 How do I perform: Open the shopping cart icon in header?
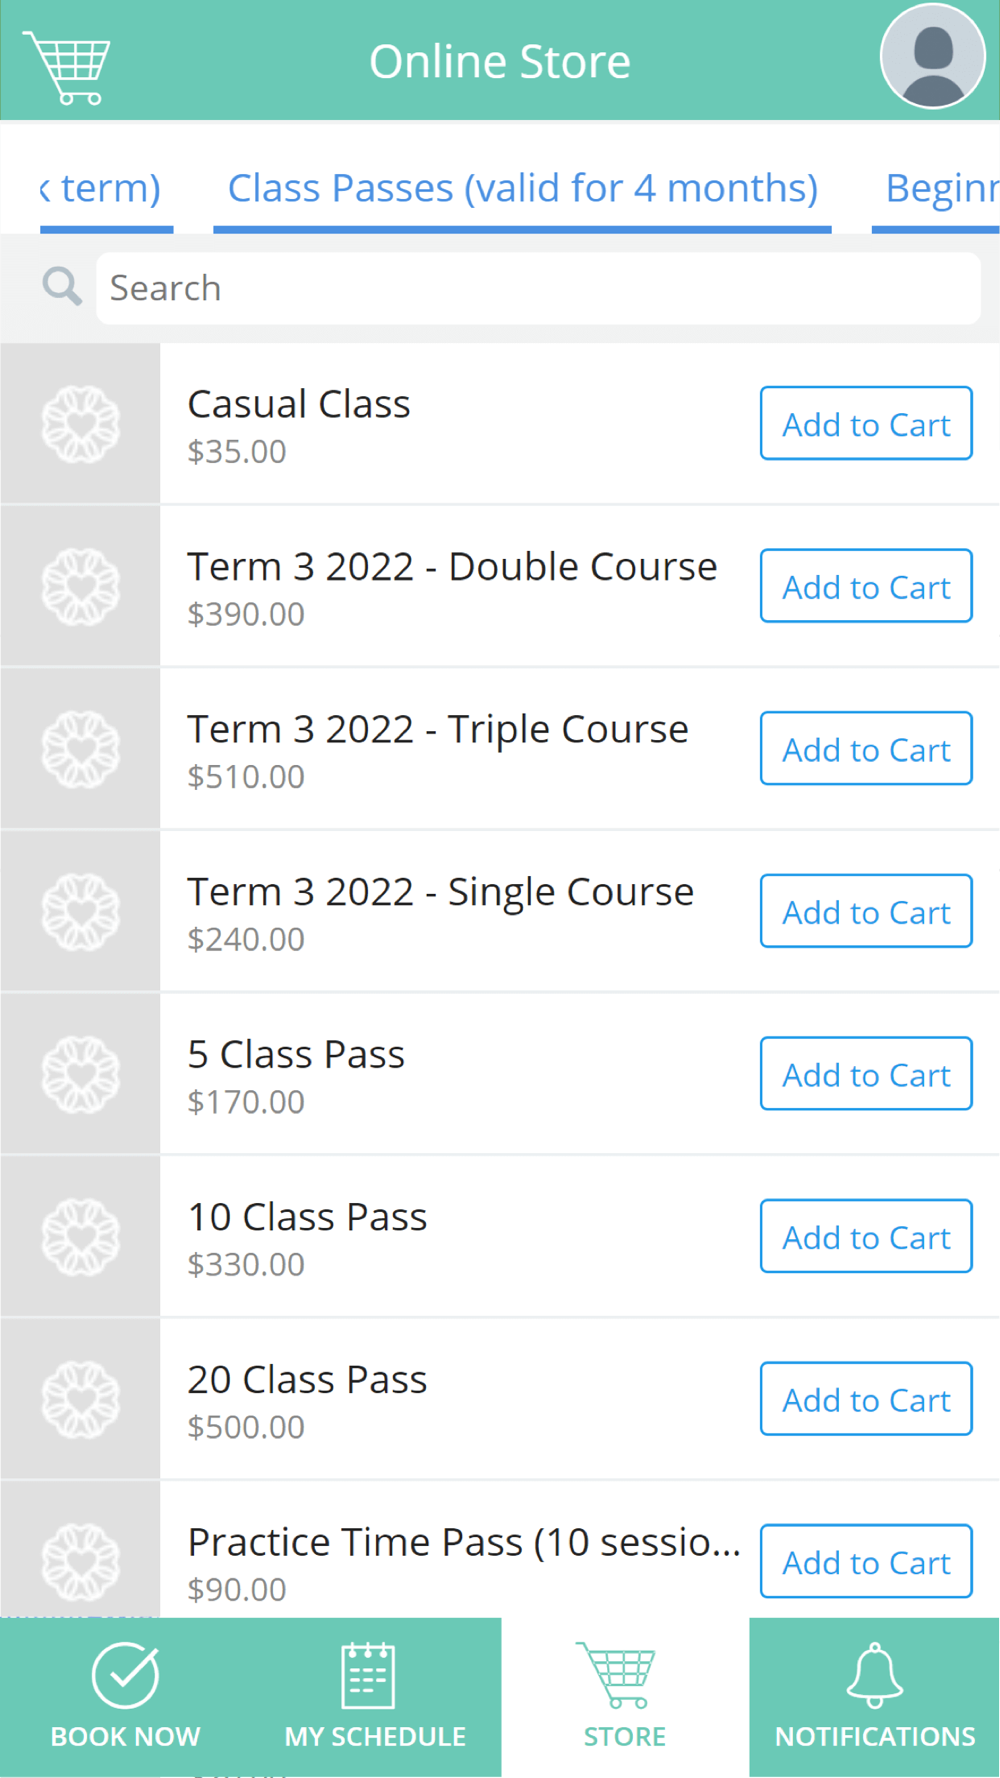pyautogui.click(x=67, y=66)
